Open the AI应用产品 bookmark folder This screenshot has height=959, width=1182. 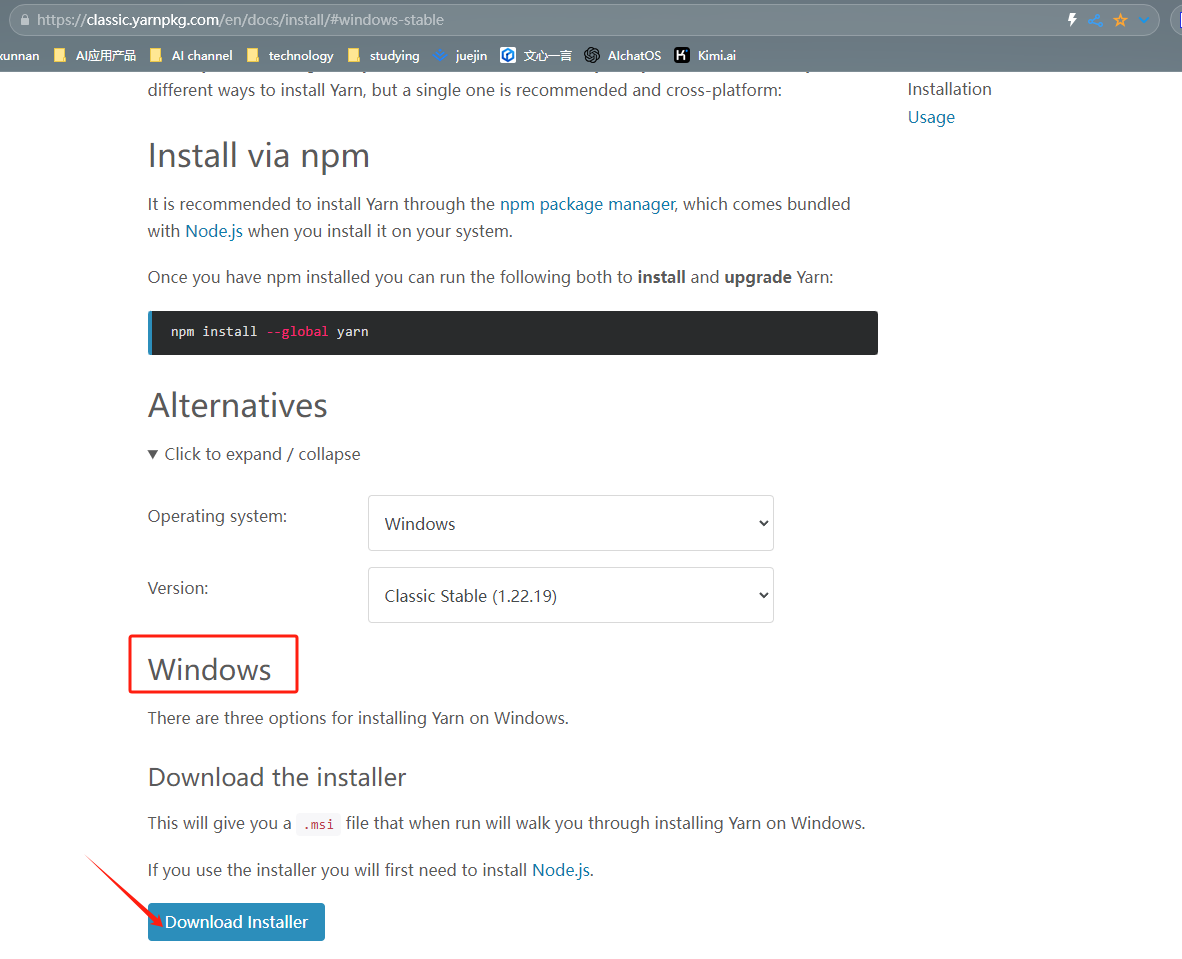pyautogui.click(x=95, y=56)
